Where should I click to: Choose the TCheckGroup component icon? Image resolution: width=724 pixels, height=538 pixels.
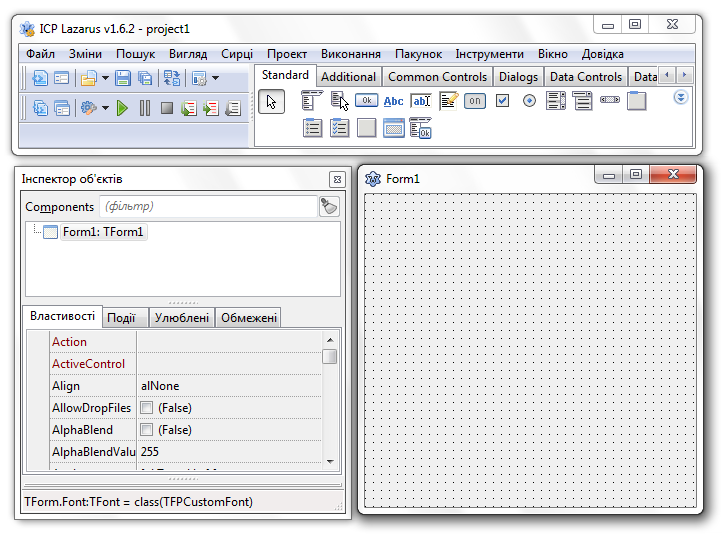[339, 128]
